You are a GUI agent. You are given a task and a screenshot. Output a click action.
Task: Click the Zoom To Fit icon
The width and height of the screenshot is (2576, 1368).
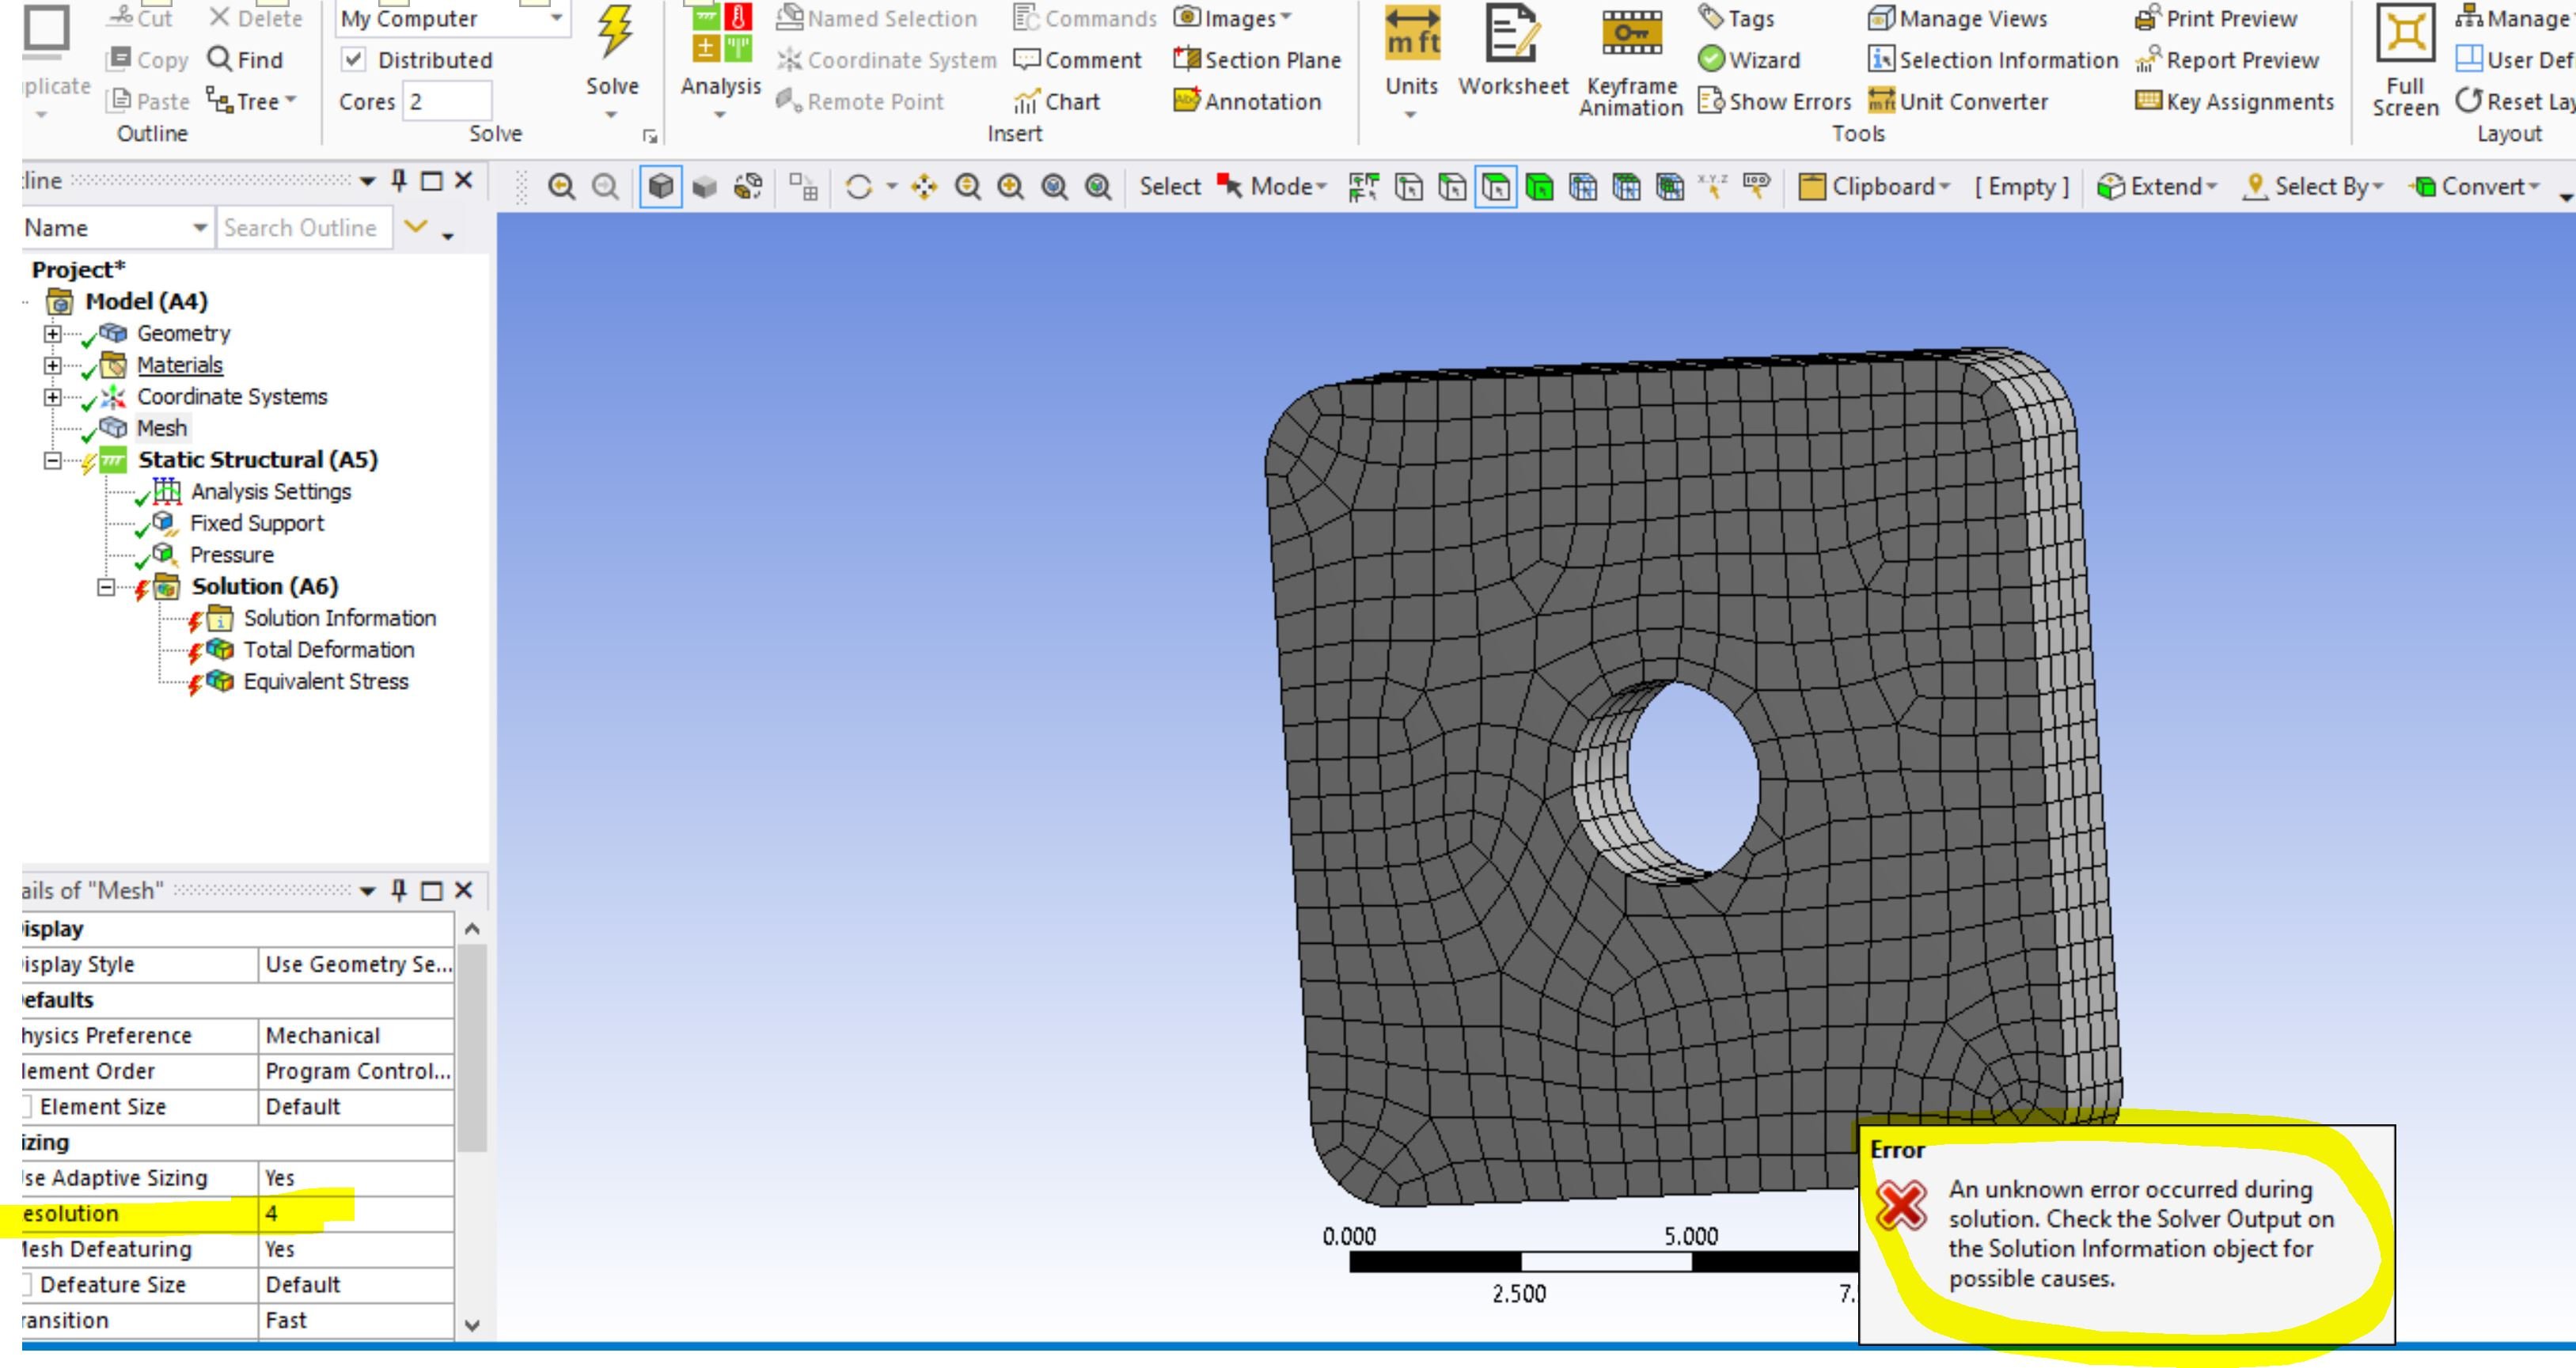tap(1054, 187)
